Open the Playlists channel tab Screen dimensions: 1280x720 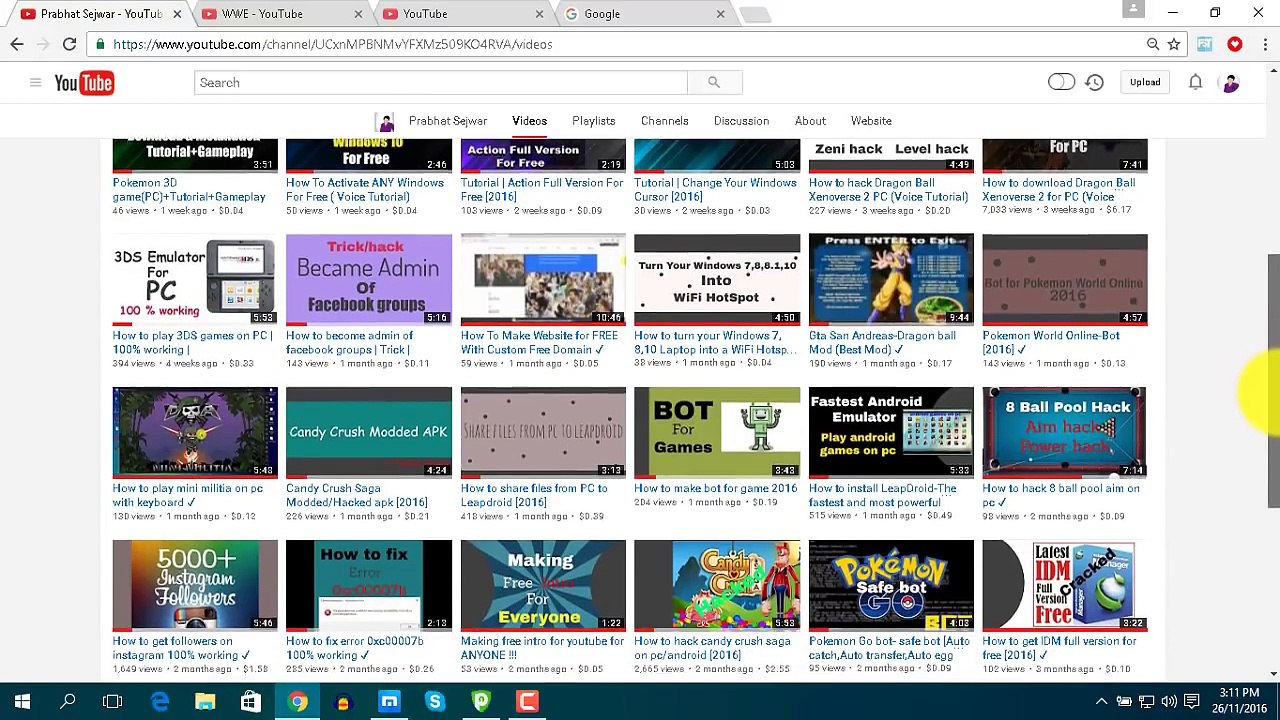point(594,121)
